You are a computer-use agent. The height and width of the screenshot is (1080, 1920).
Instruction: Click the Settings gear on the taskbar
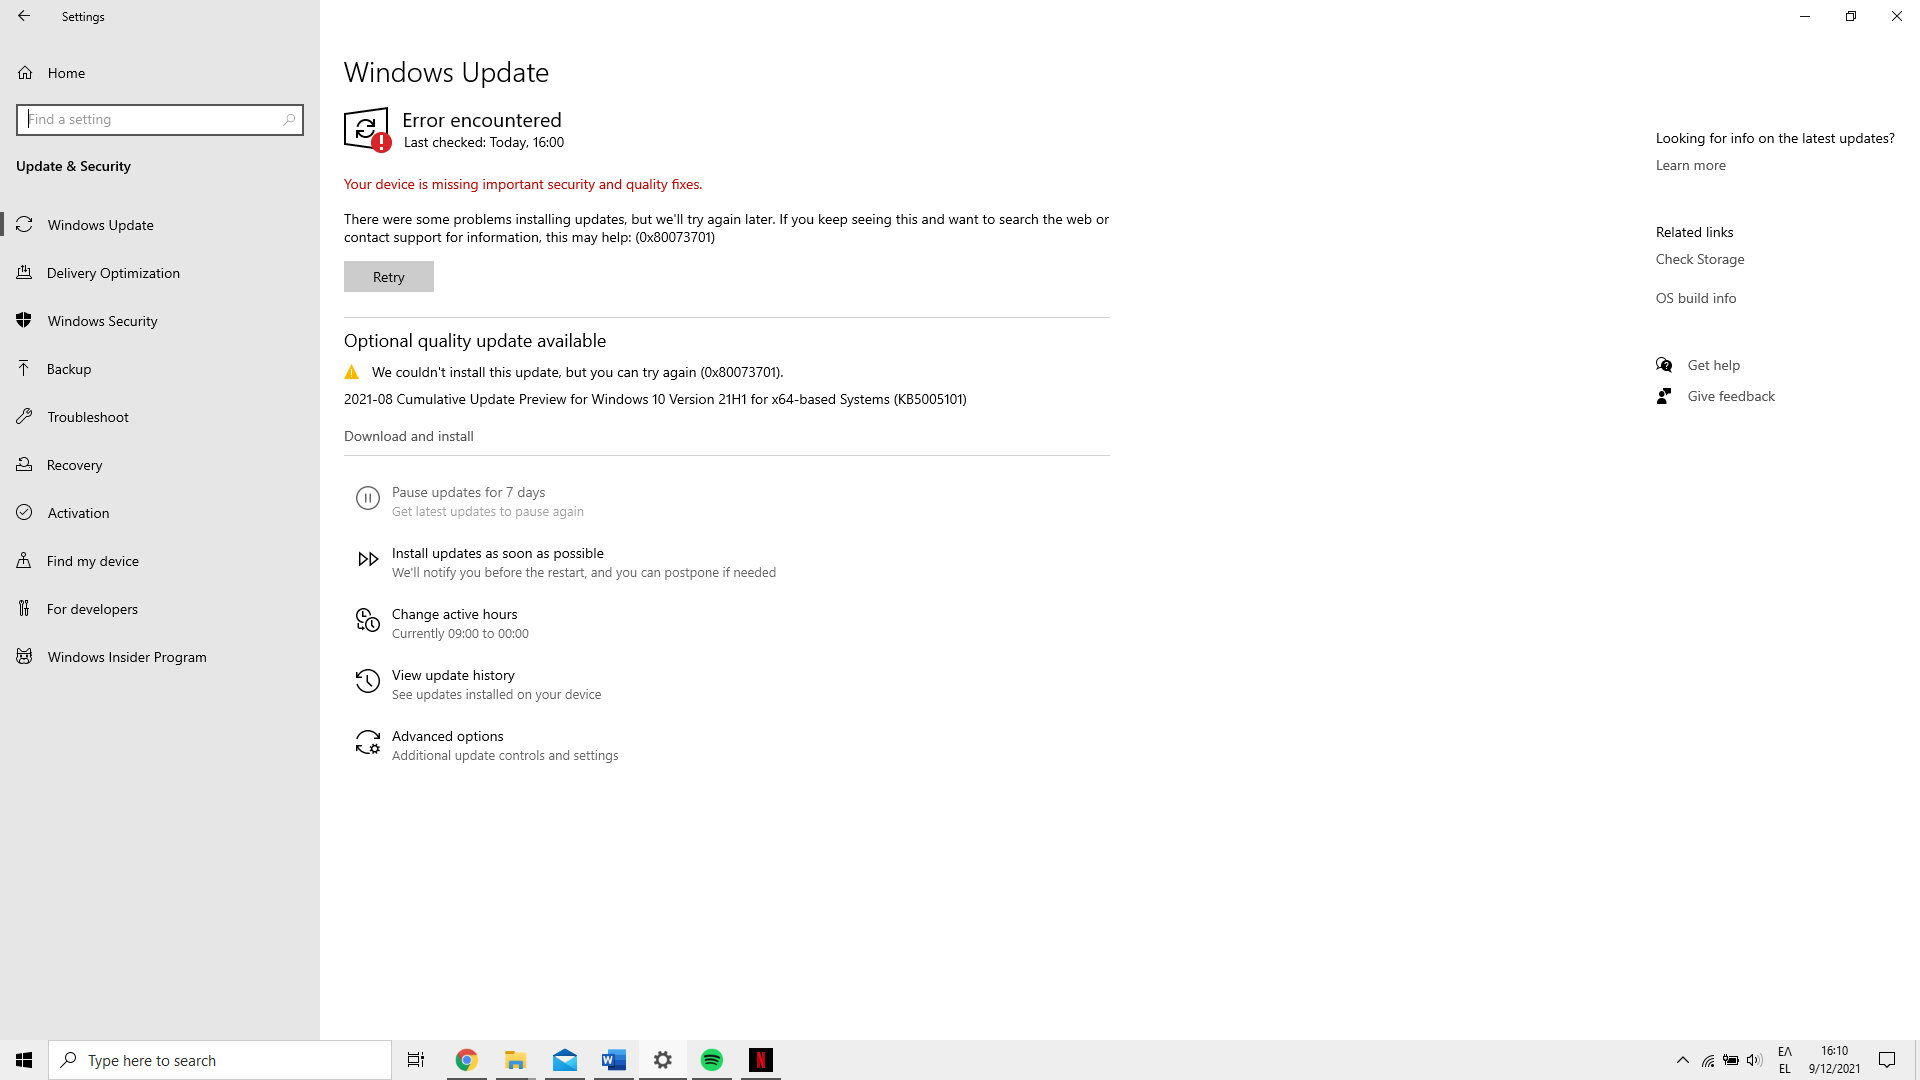(662, 1060)
